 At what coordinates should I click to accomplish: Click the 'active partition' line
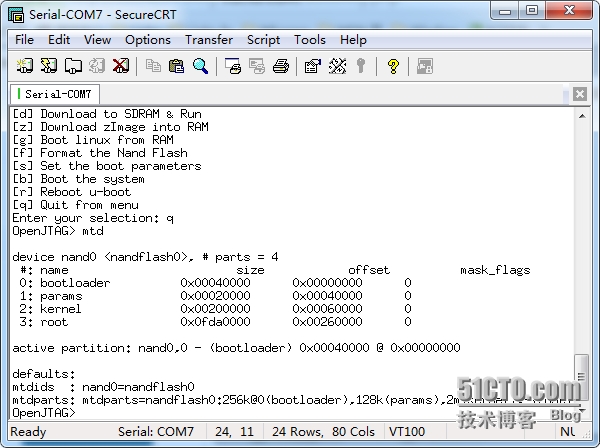click(x=236, y=348)
